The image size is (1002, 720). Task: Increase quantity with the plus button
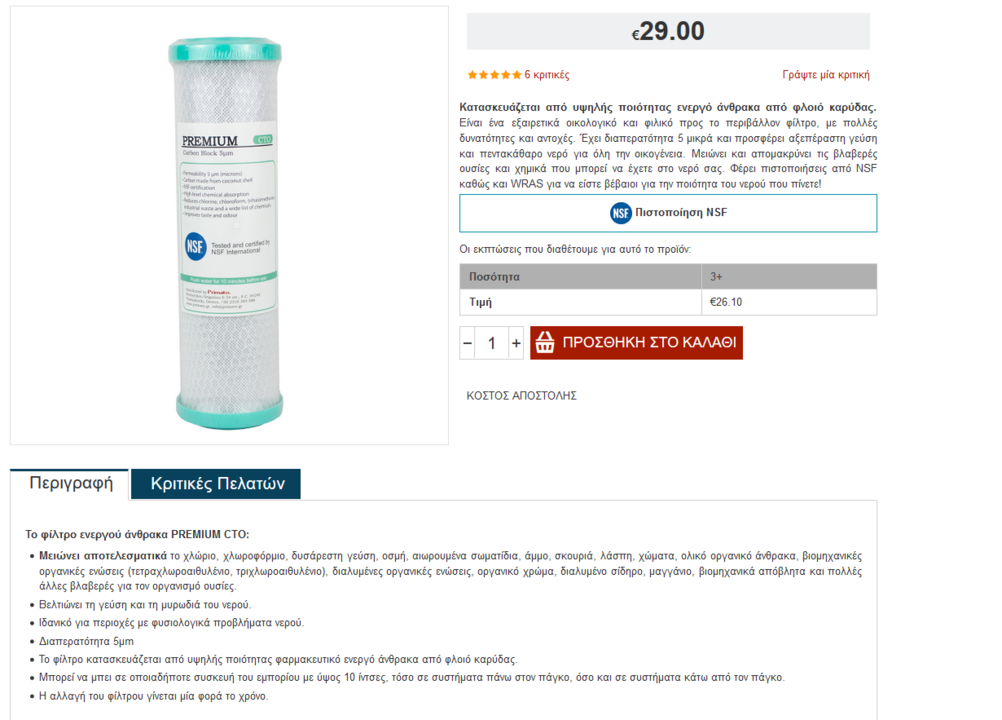coord(516,343)
